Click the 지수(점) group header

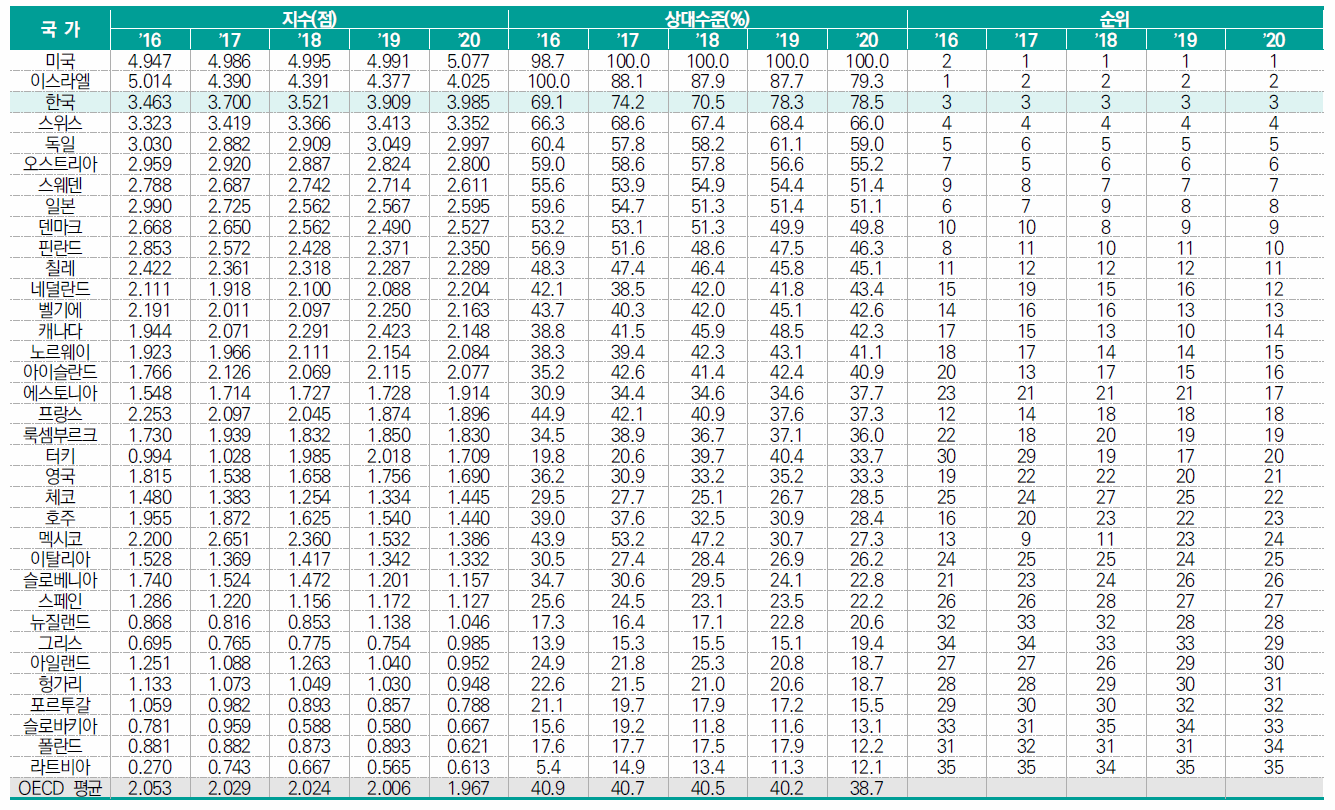pos(309,18)
